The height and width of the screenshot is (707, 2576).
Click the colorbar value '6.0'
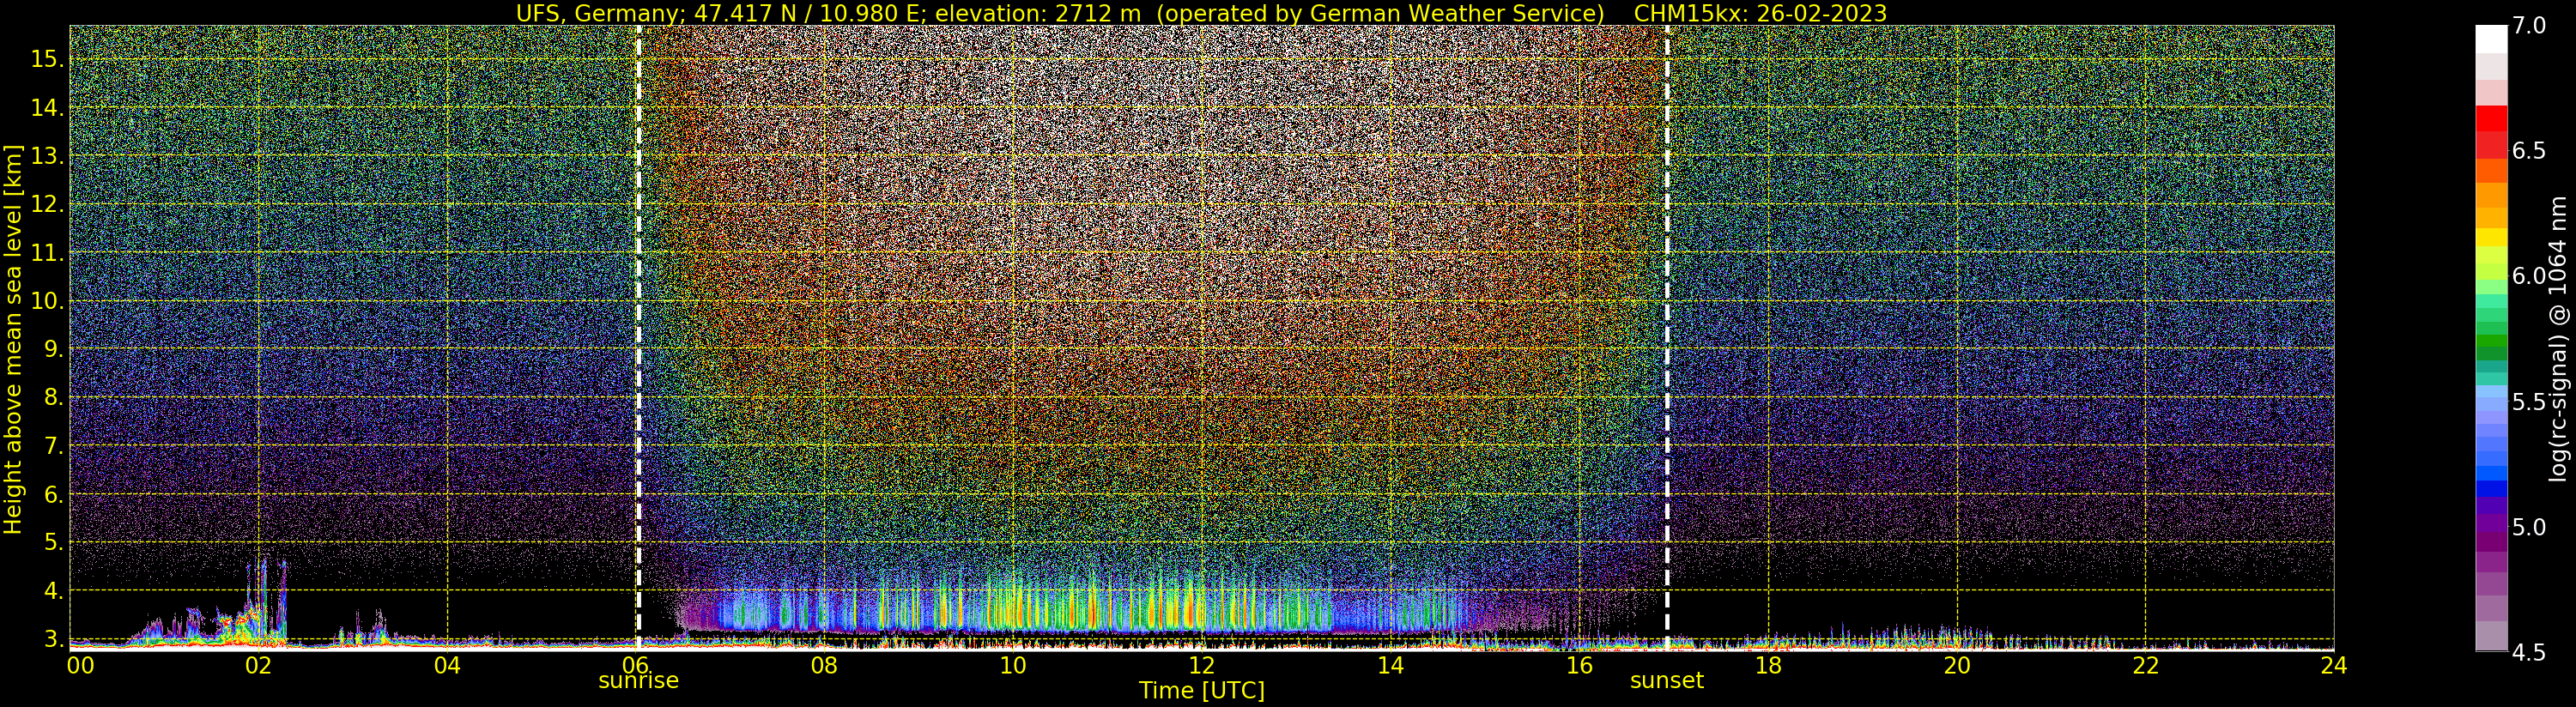coord(2529,276)
